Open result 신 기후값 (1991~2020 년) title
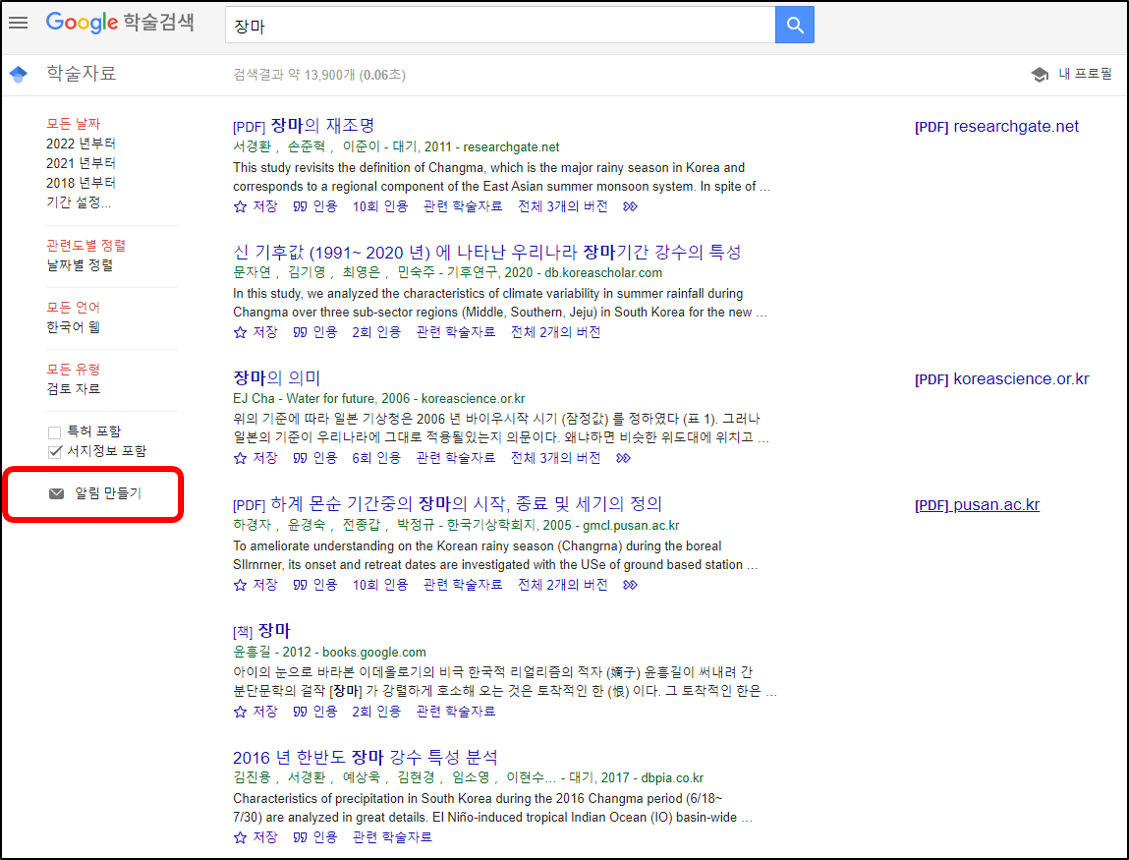Screen dimensions: 1129x860 (x=487, y=252)
